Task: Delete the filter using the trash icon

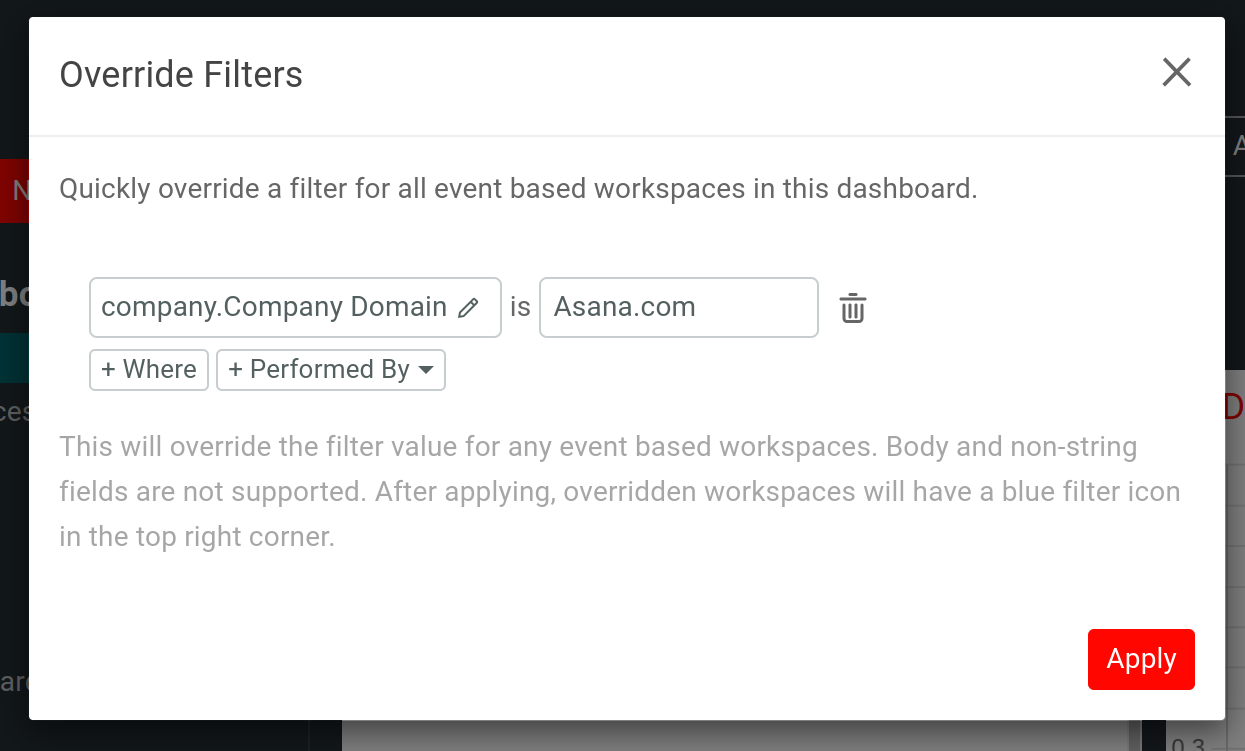Action: (852, 308)
